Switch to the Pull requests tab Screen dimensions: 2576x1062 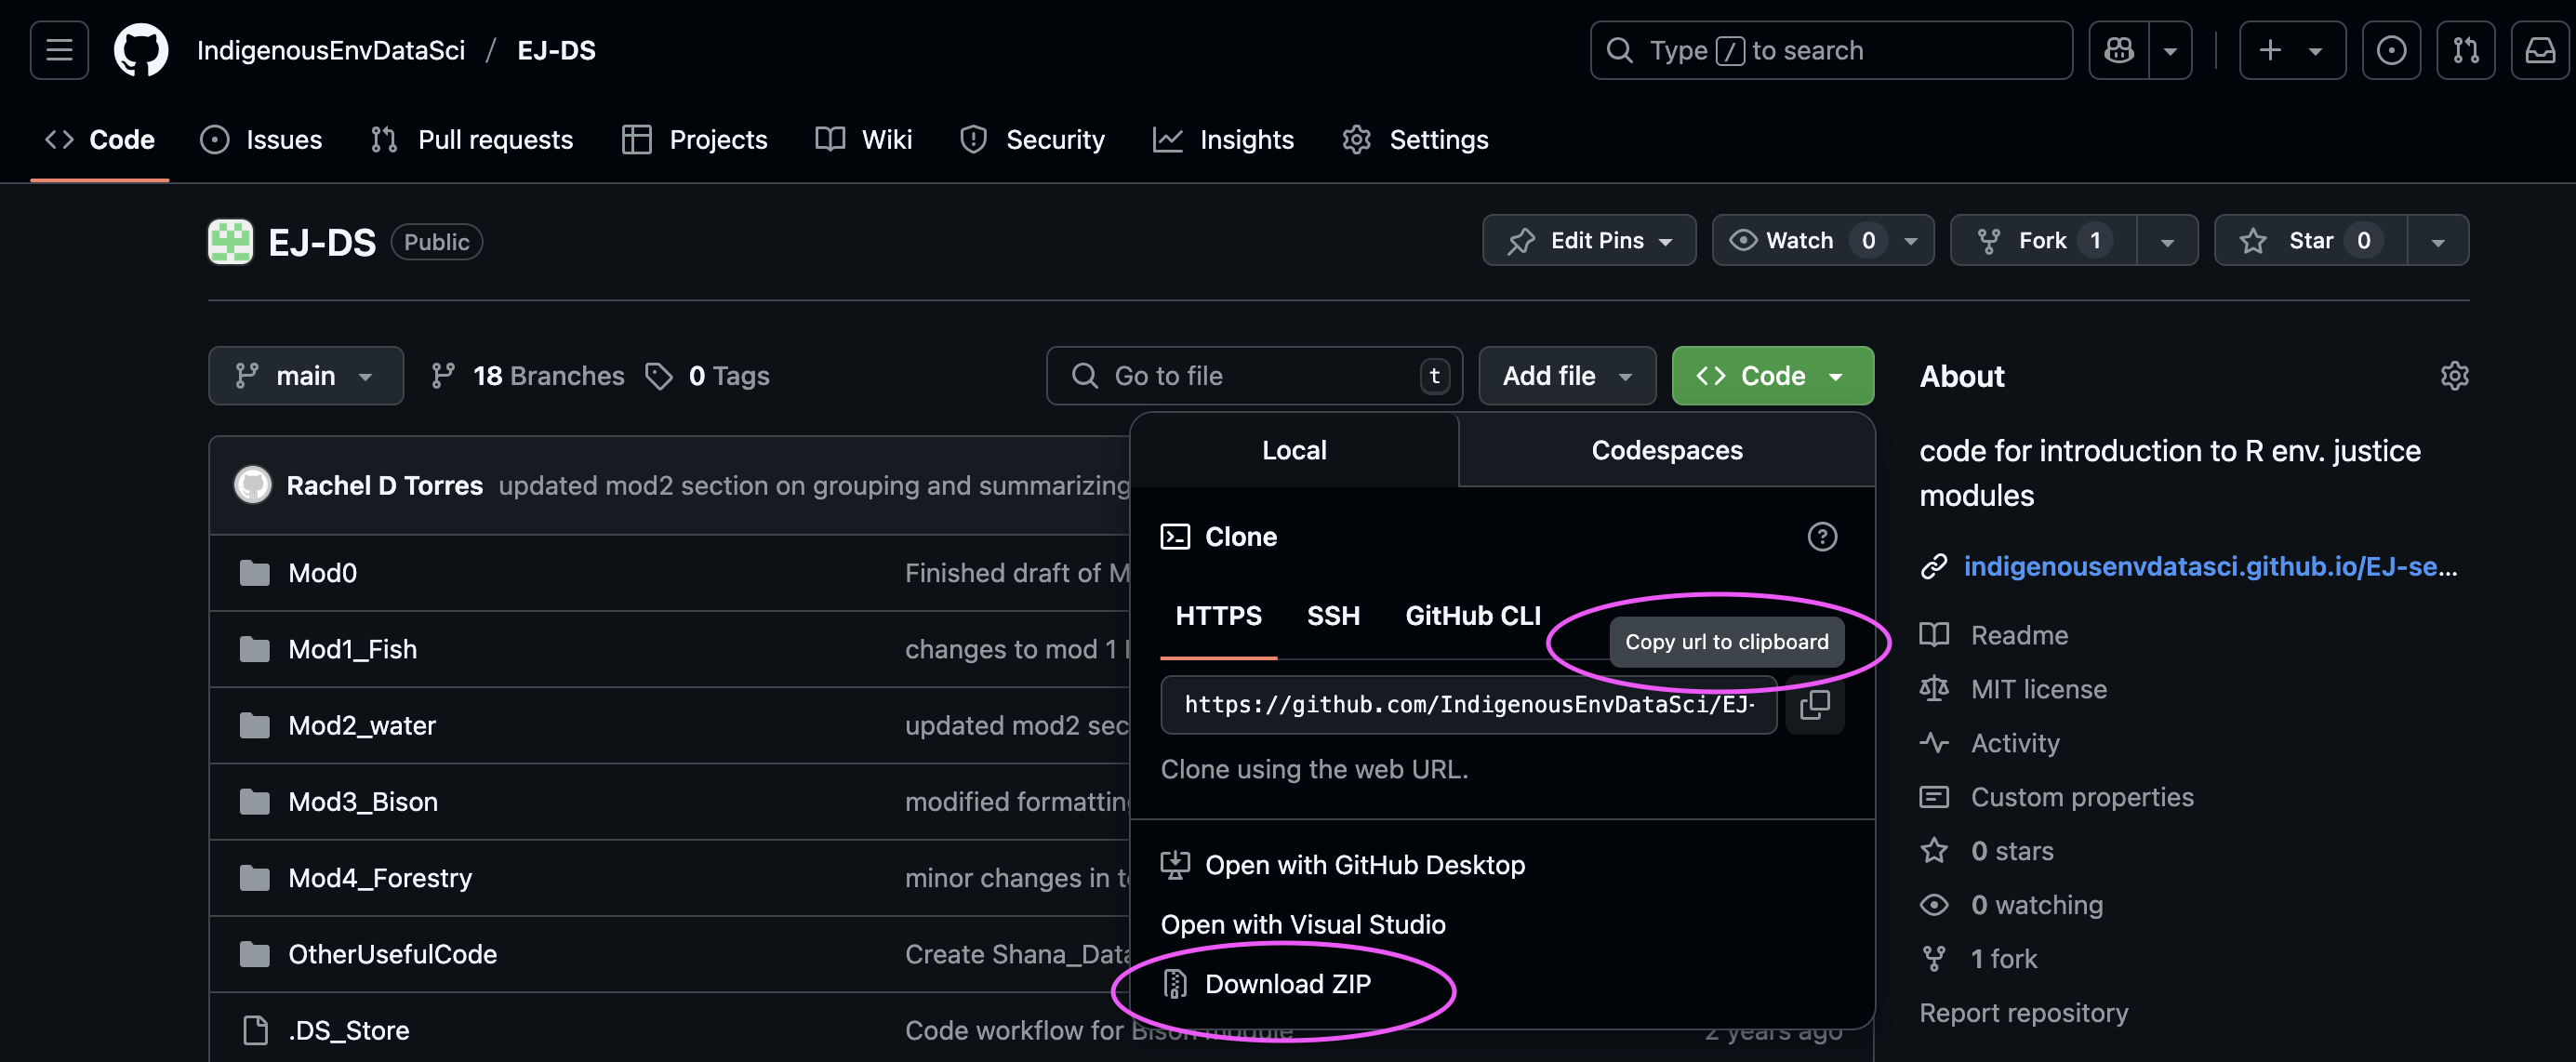[x=472, y=139]
